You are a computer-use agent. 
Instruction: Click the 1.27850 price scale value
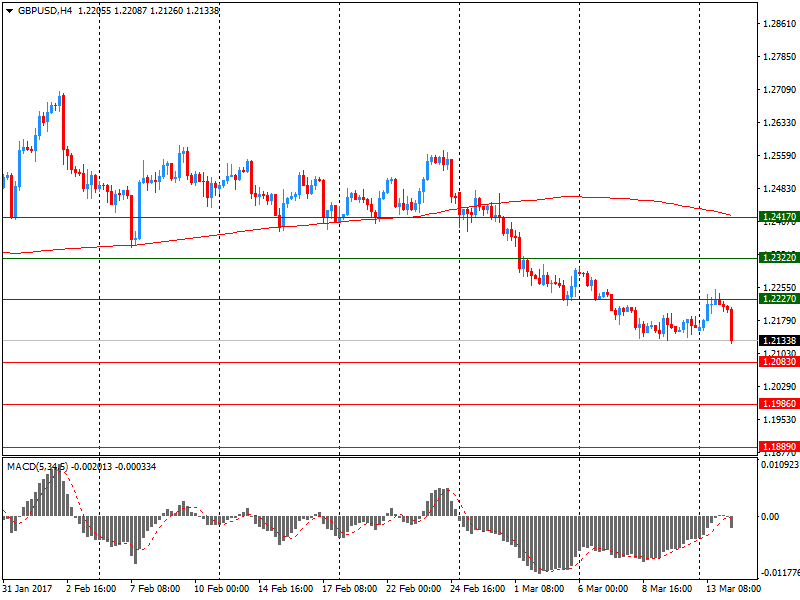tap(779, 57)
